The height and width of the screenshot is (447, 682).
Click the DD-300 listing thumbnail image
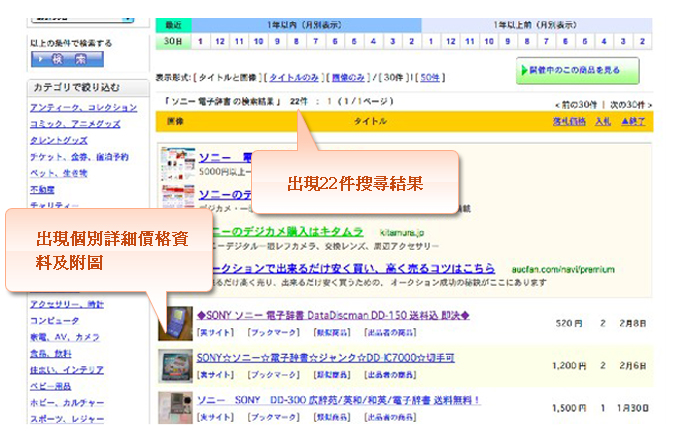[x=175, y=407]
